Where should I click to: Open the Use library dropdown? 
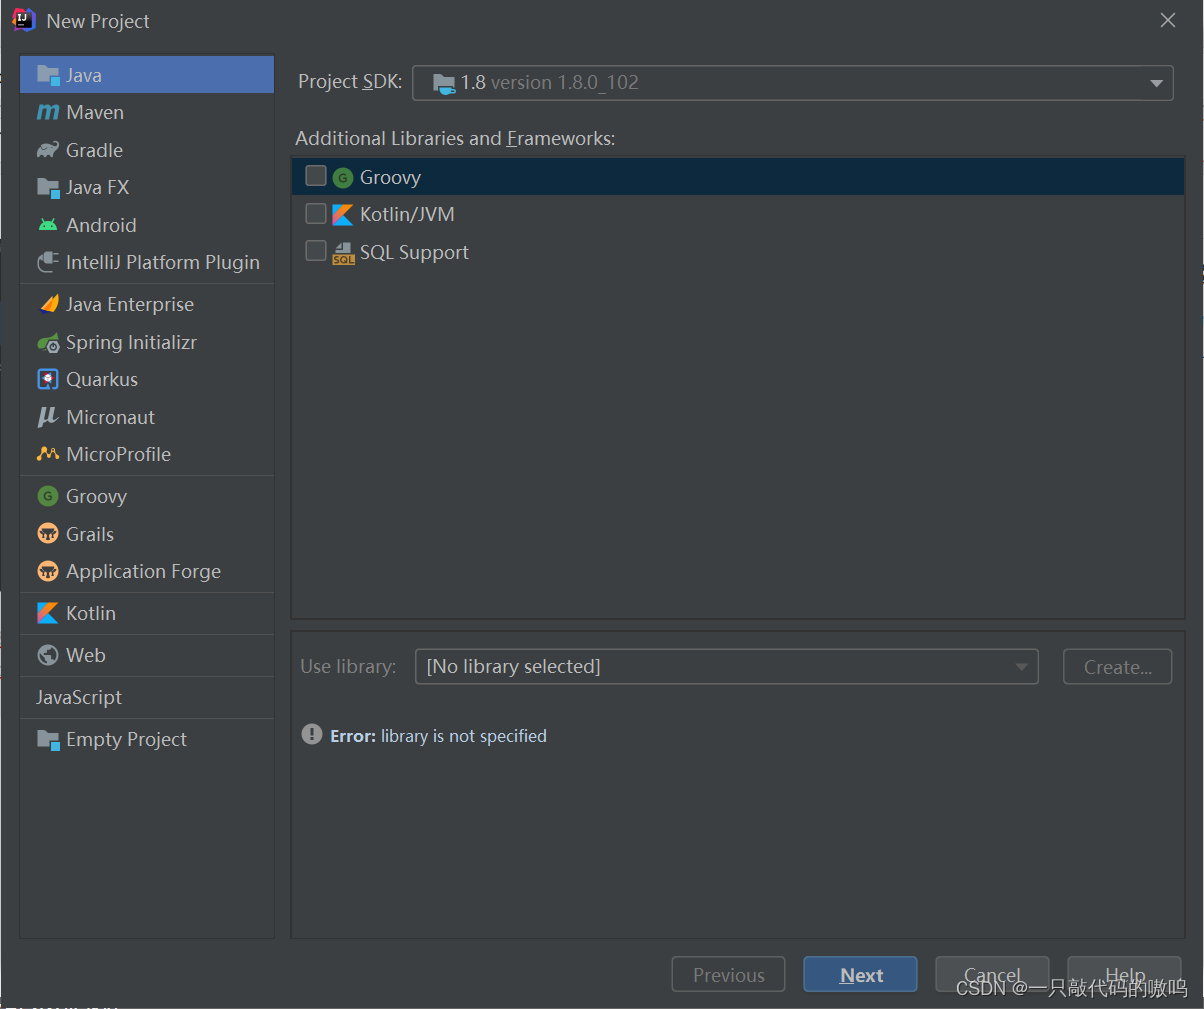726,667
